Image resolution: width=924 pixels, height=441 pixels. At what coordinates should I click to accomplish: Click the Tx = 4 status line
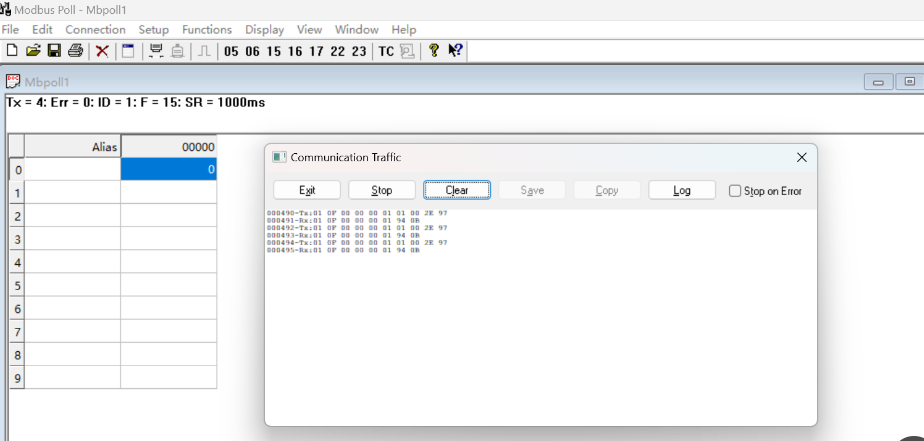coord(136,103)
